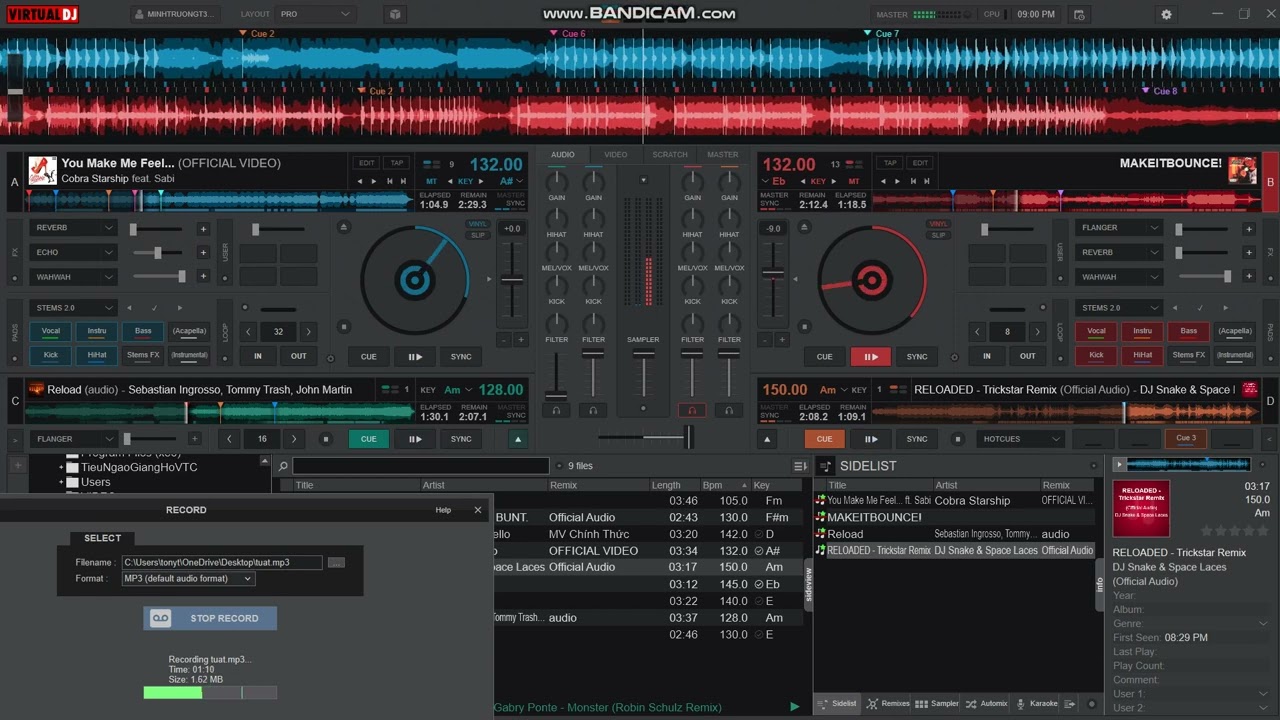Toggle the HiHat stem pad on deck B

coord(1142,355)
